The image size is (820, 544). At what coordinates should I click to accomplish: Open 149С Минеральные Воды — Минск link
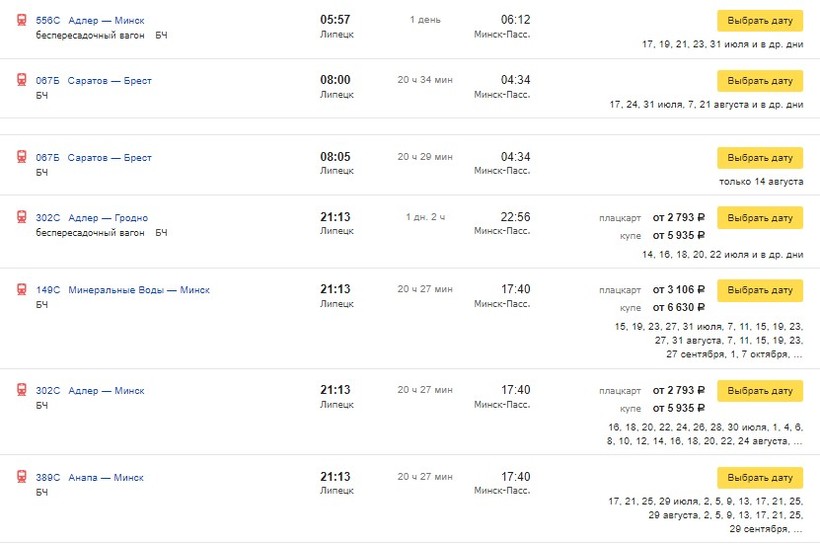[x=139, y=290]
